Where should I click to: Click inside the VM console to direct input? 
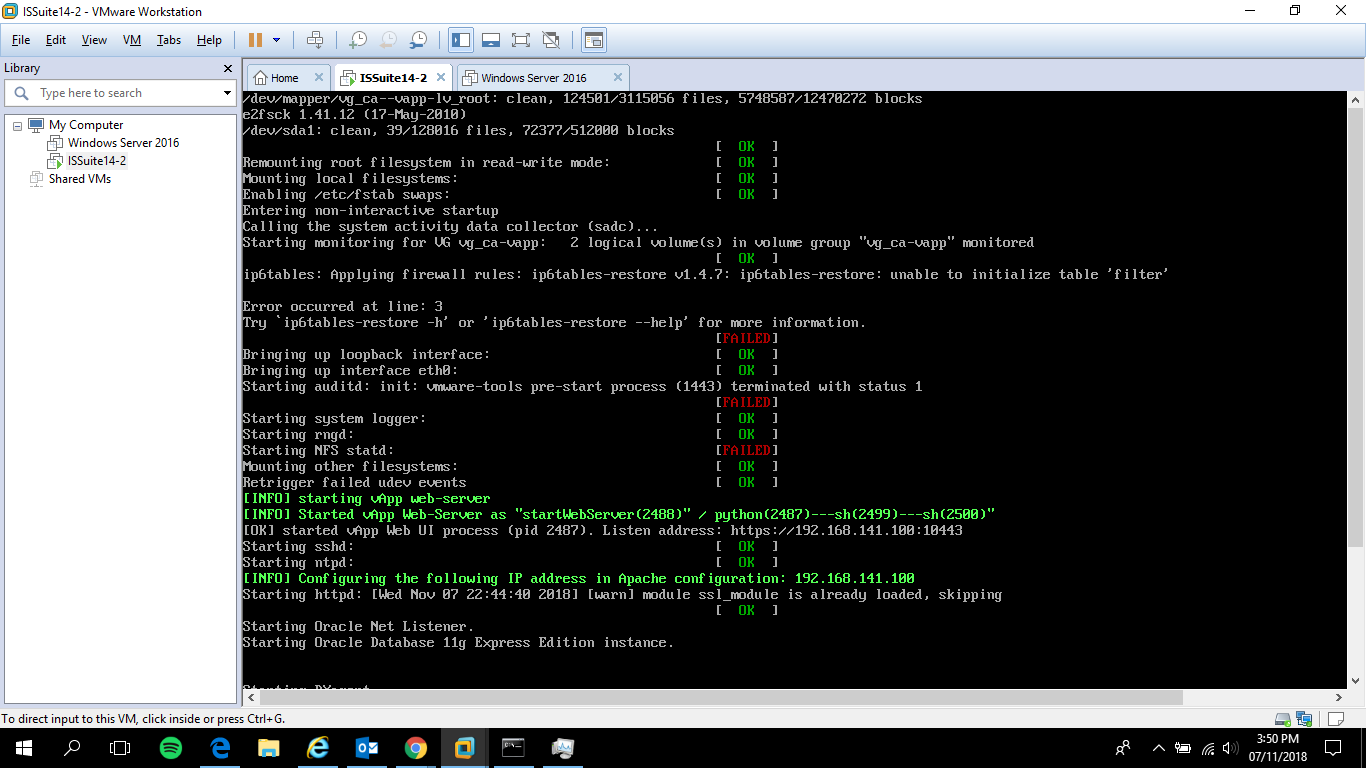pyautogui.click(x=794, y=390)
